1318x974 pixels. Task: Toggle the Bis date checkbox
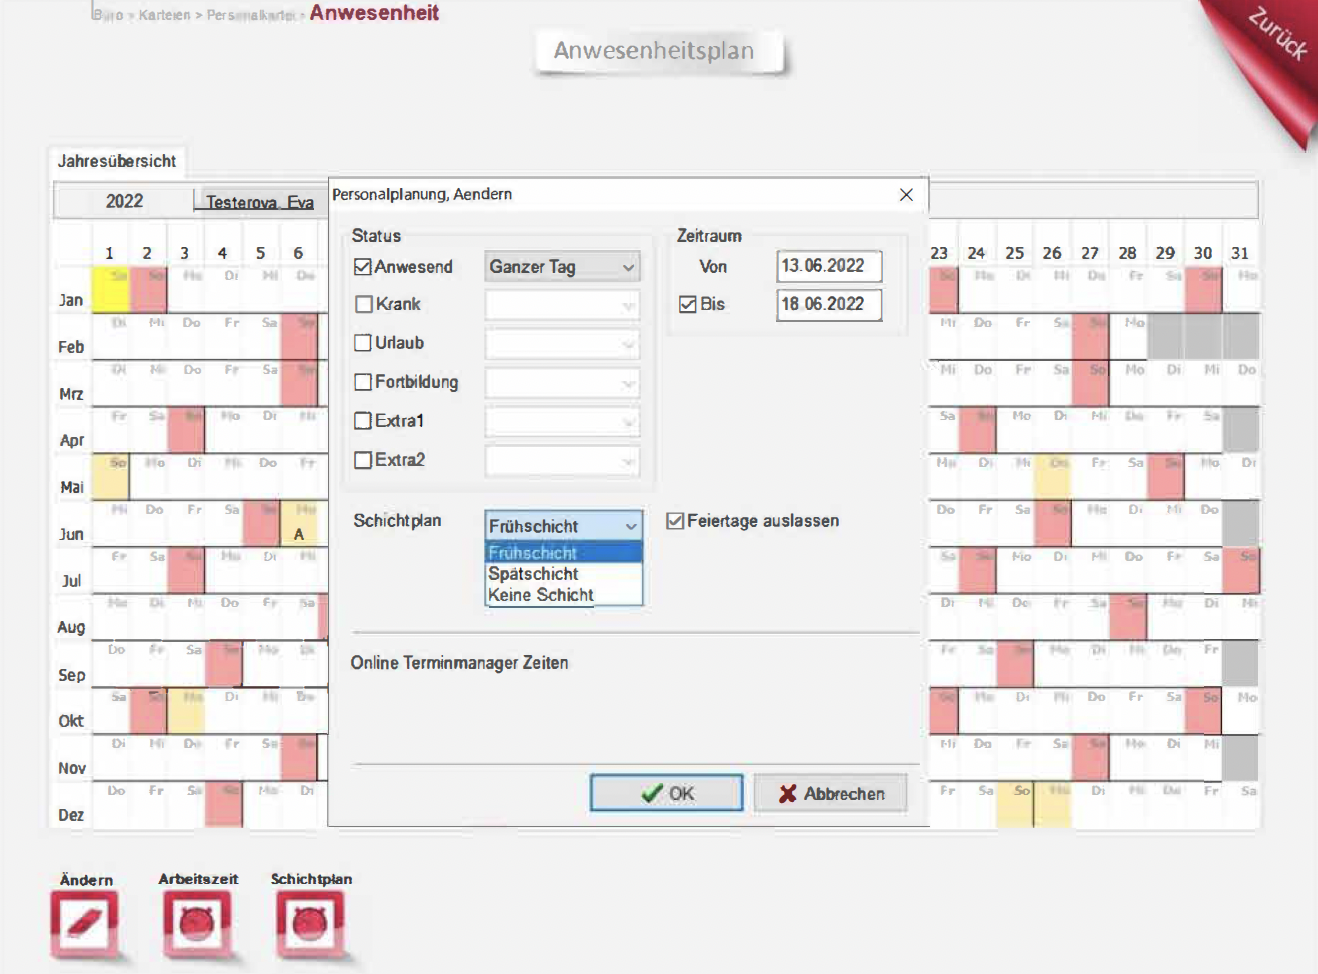pyautogui.click(x=687, y=304)
